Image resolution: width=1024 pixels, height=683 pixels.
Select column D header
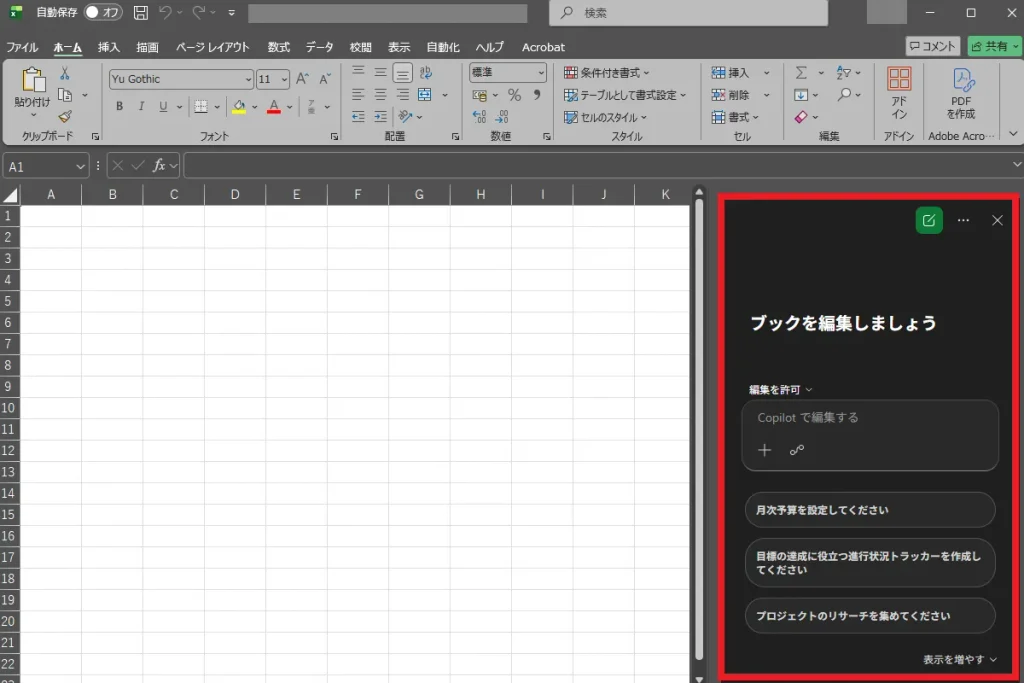tap(235, 195)
